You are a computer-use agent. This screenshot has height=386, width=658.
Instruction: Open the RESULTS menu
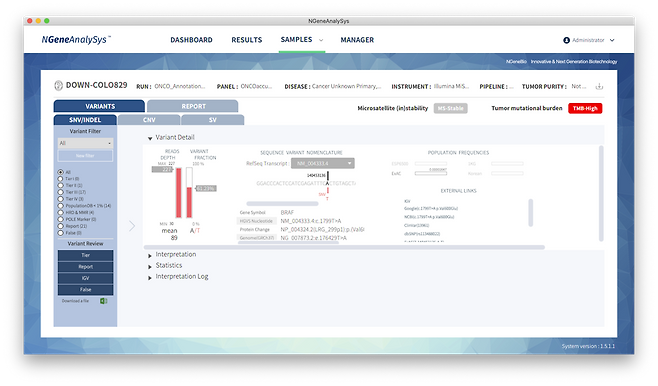click(x=247, y=40)
